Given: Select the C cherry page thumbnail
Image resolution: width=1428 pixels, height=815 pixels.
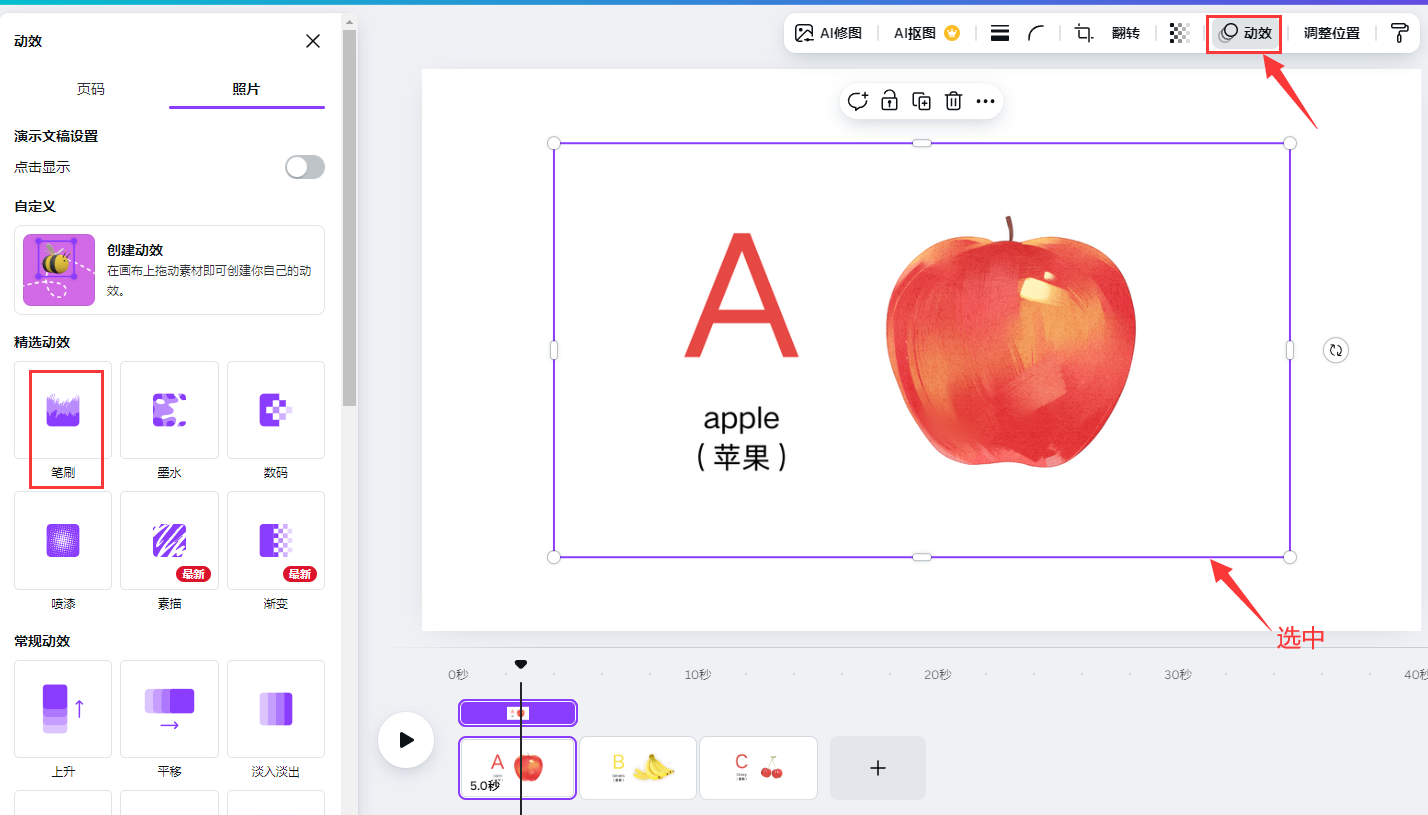Looking at the screenshot, I should point(758,768).
